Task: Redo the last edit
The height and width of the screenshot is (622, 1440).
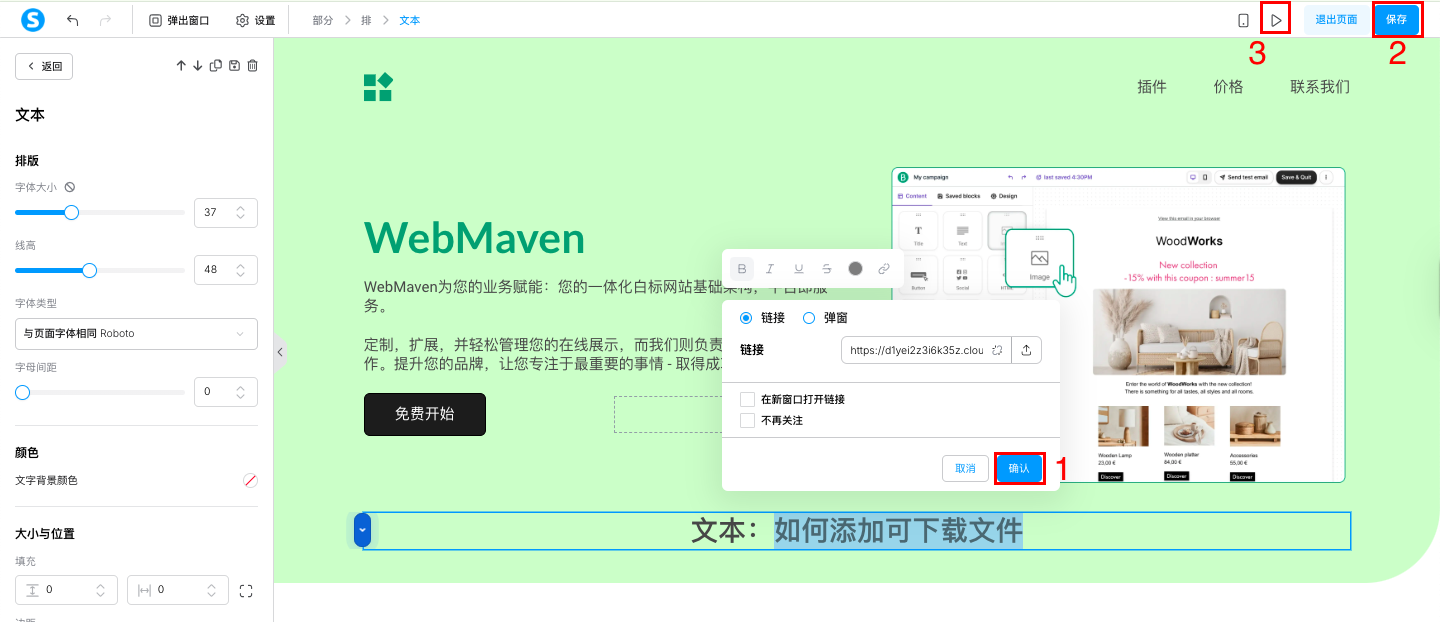Action: 106,20
